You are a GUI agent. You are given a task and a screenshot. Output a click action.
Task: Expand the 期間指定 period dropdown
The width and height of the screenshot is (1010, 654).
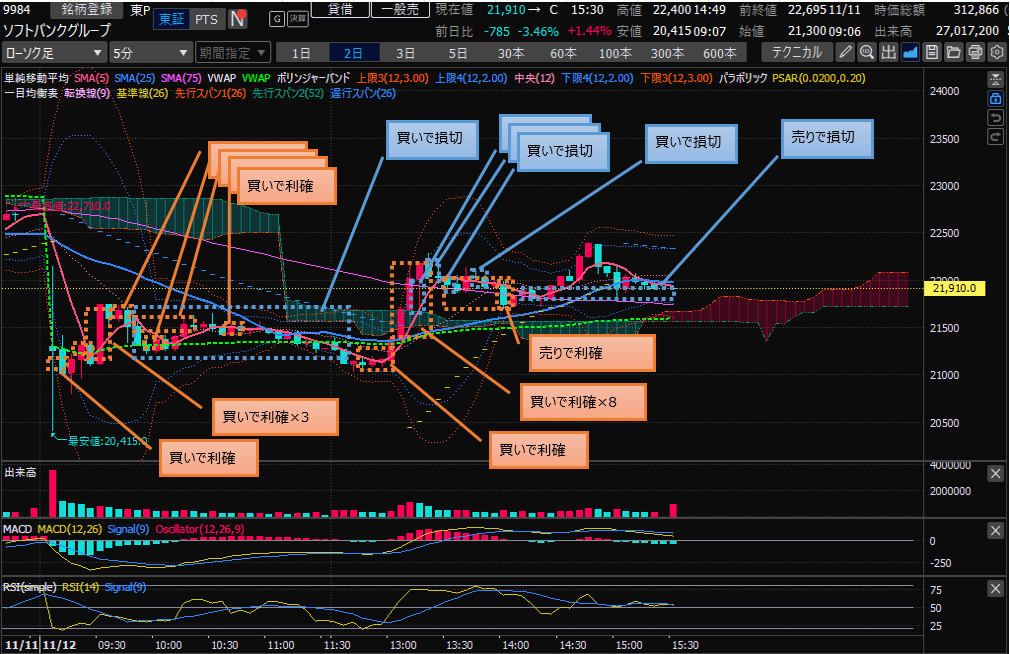tap(232, 52)
